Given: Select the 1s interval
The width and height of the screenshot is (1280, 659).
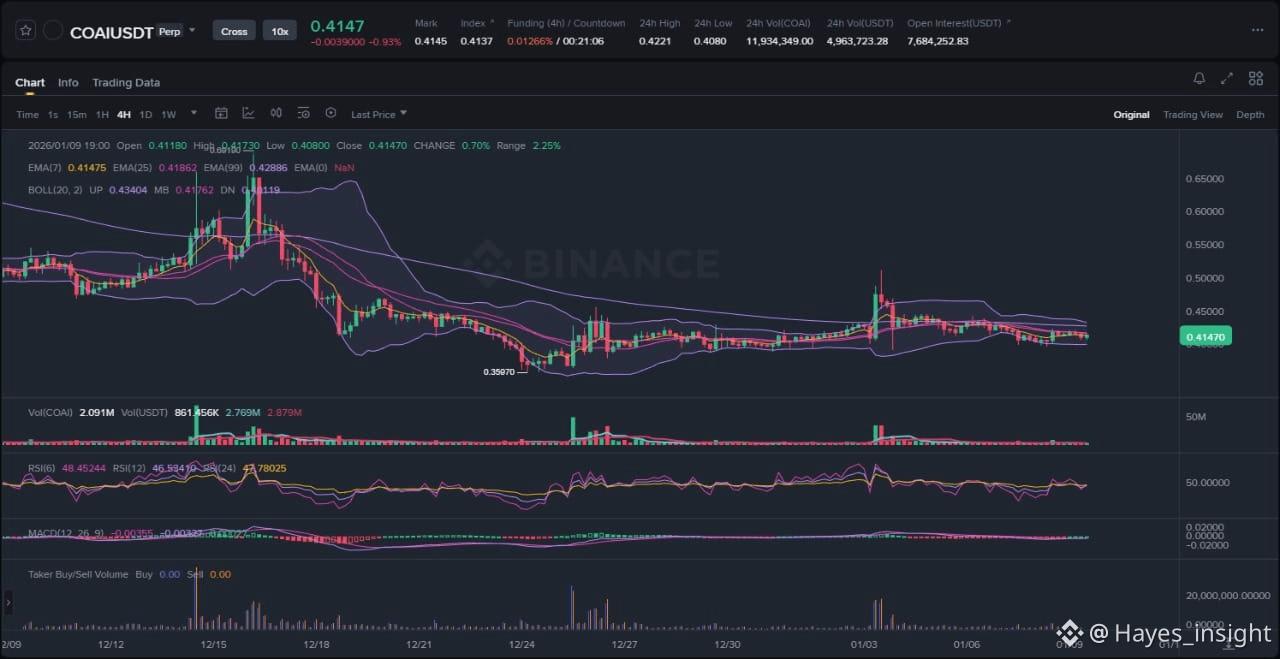Looking at the screenshot, I should (53, 115).
